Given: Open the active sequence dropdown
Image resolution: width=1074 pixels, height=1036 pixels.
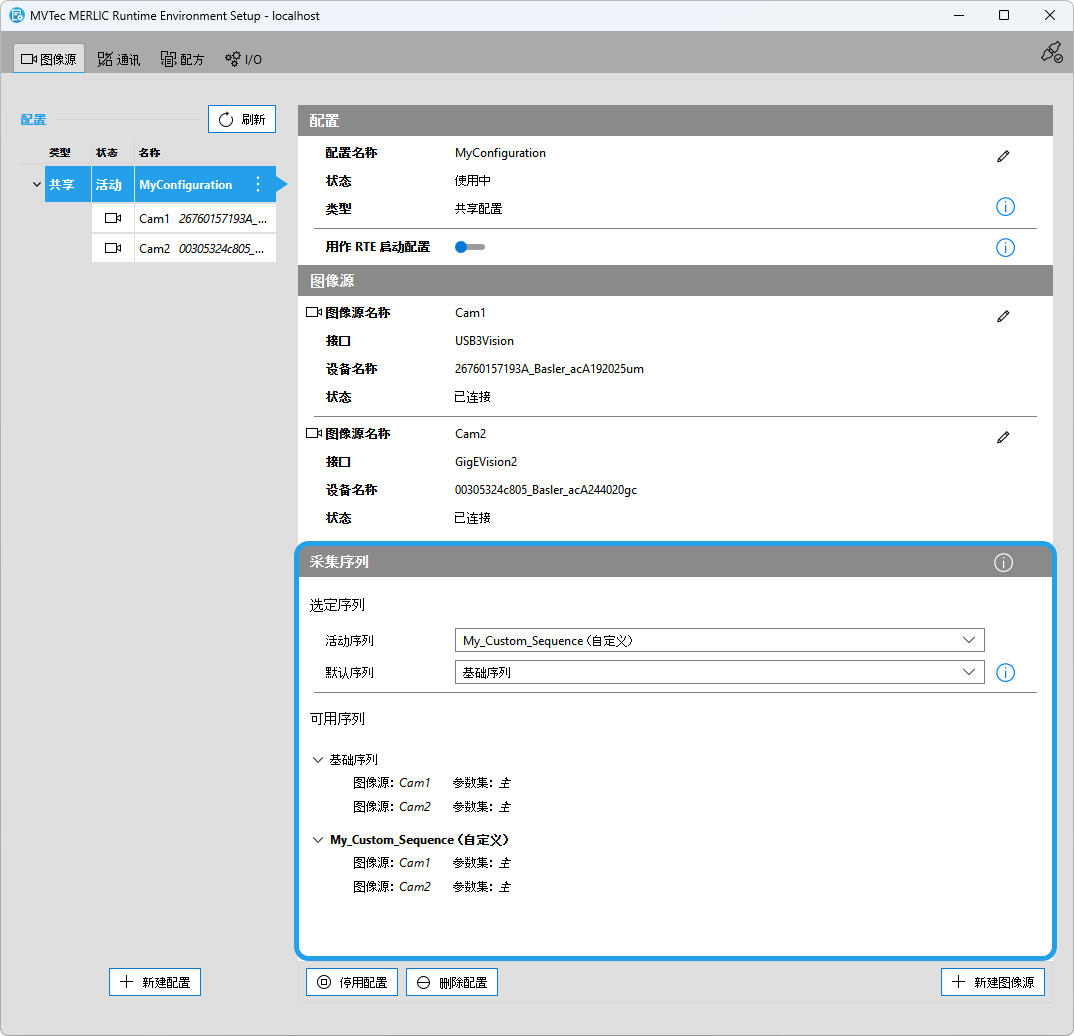Looking at the screenshot, I should tap(719, 640).
